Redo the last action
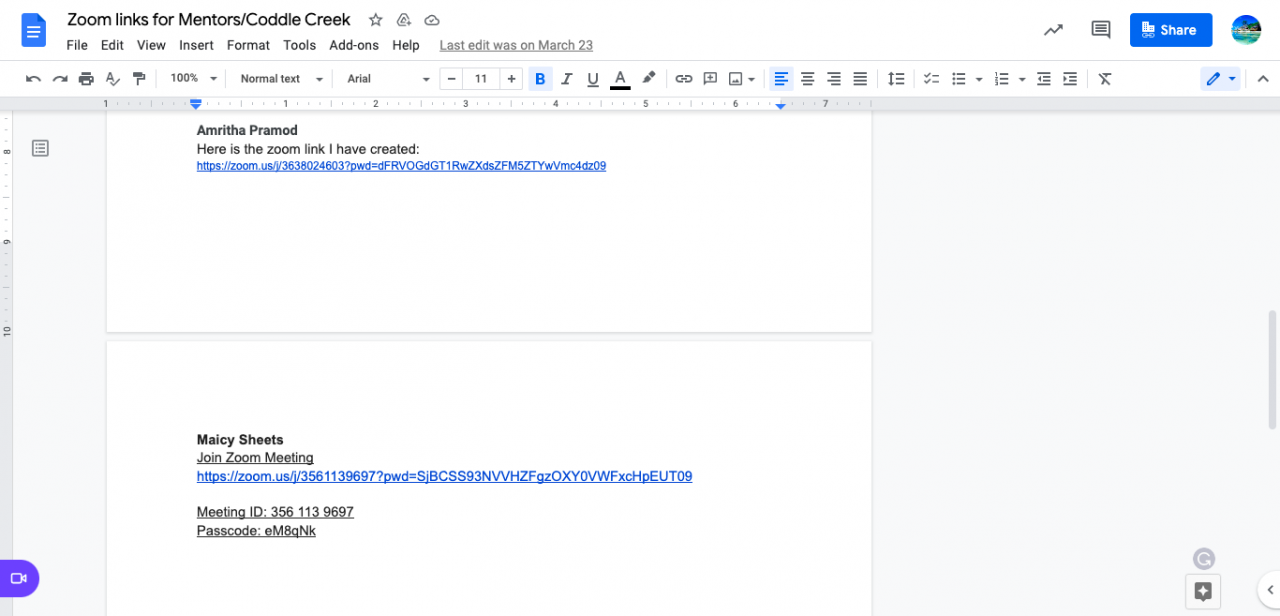The height and width of the screenshot is (616, 1280). (60, 79)
